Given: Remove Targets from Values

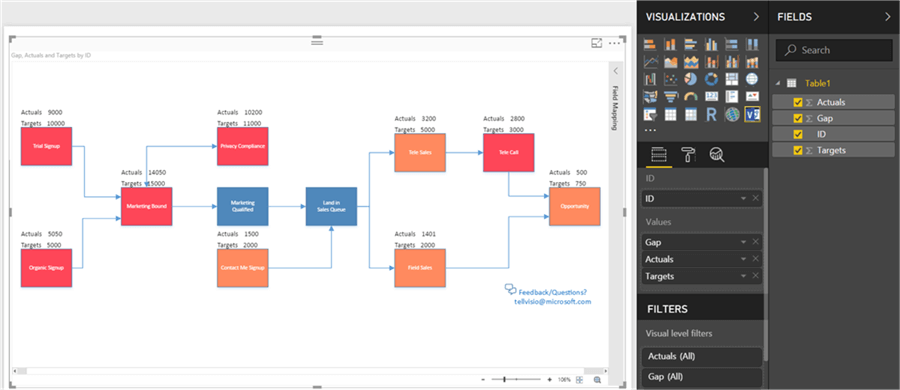Looking at the screenshot, I should click(755, 276).
